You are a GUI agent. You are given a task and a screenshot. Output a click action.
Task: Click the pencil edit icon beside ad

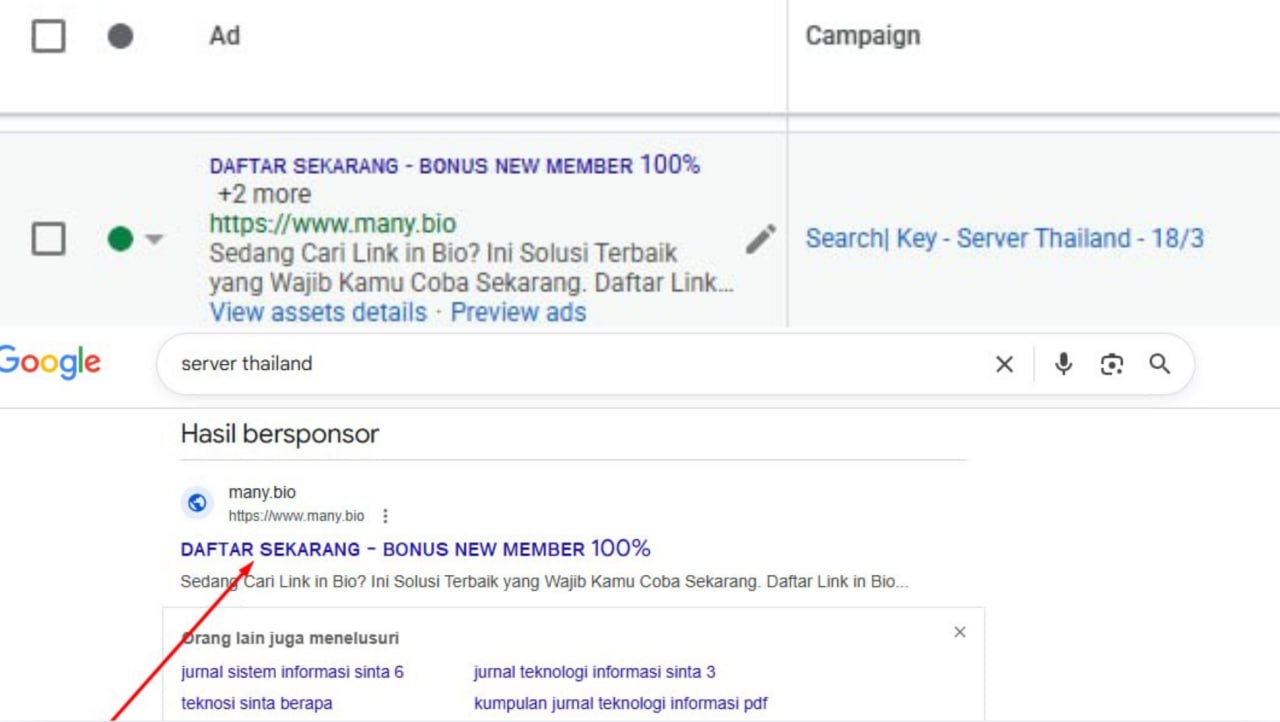(760, 239)
